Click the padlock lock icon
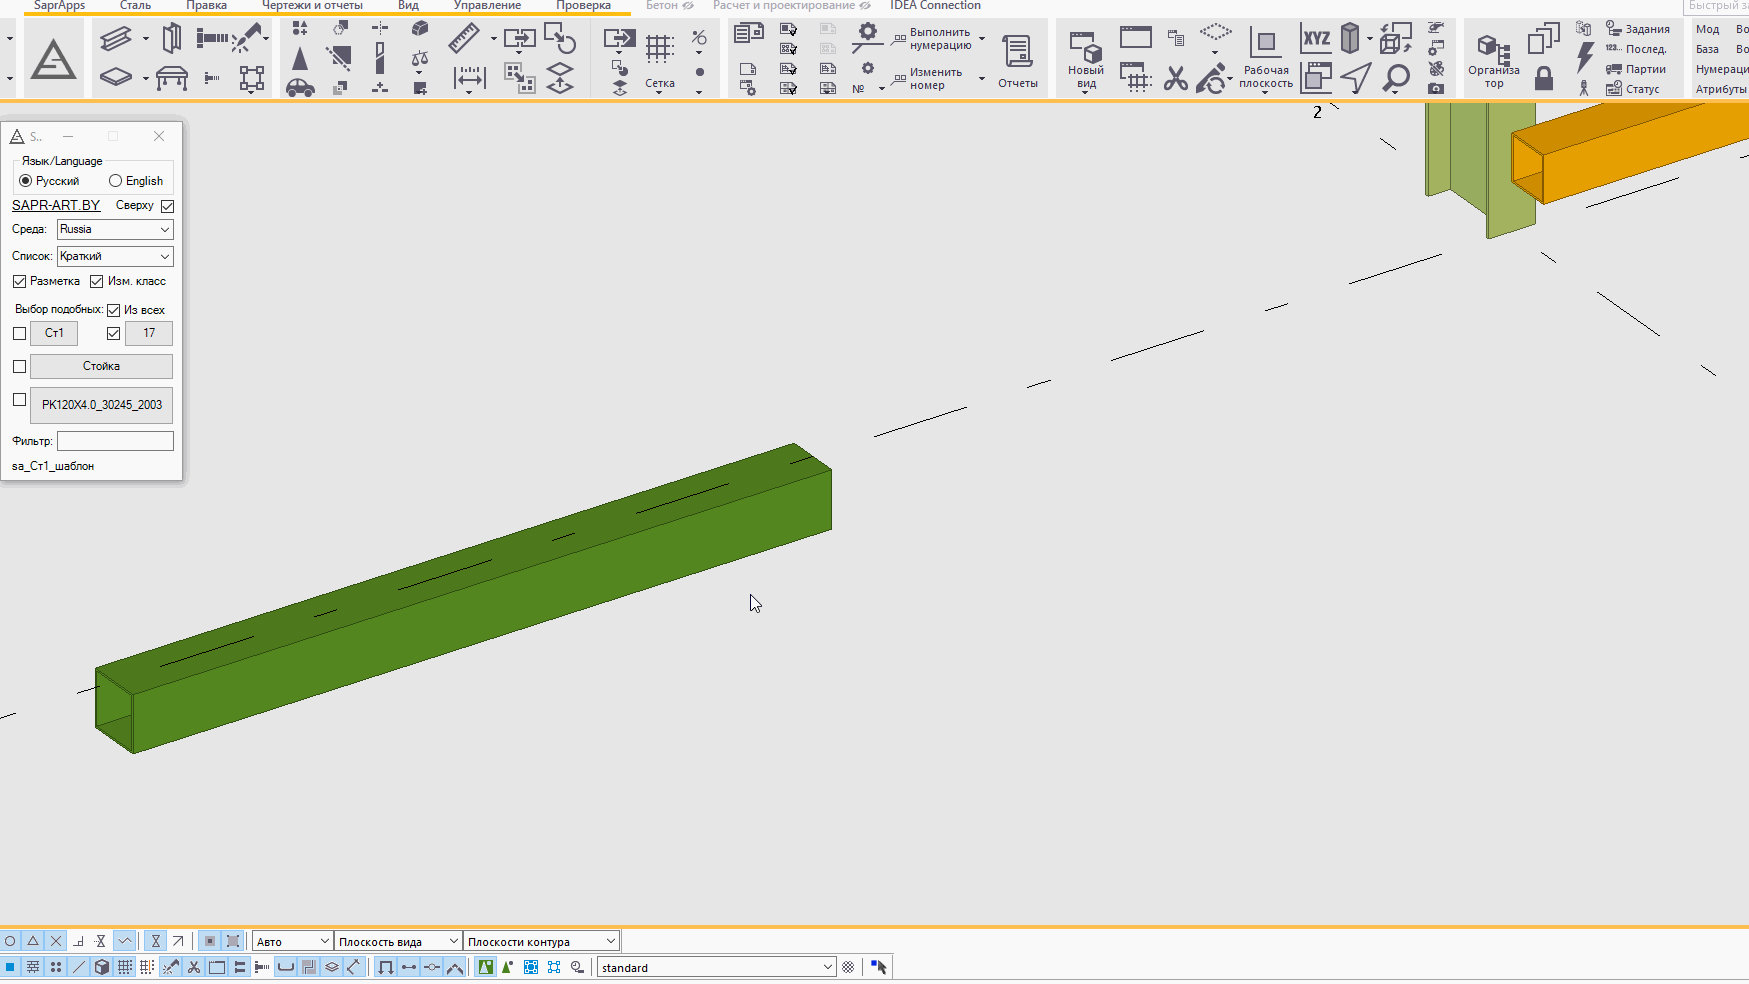Image resolution: width=1749 pixels, height=984 pixels. (x=1544, y=78)
